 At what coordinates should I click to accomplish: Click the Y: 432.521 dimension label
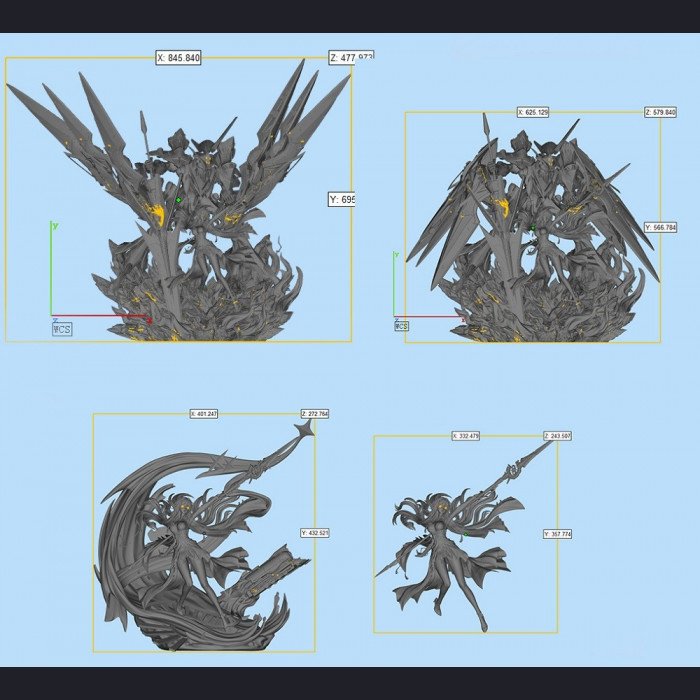point(315,533)
